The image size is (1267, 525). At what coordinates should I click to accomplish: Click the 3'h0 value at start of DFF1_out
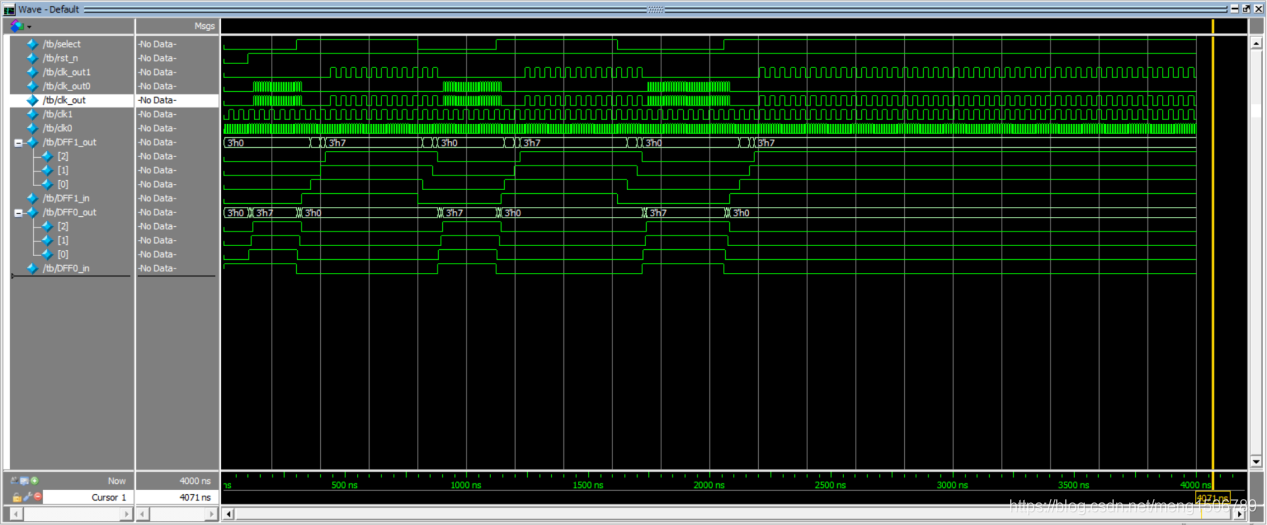pyautogui.click(x=236, y=143)
